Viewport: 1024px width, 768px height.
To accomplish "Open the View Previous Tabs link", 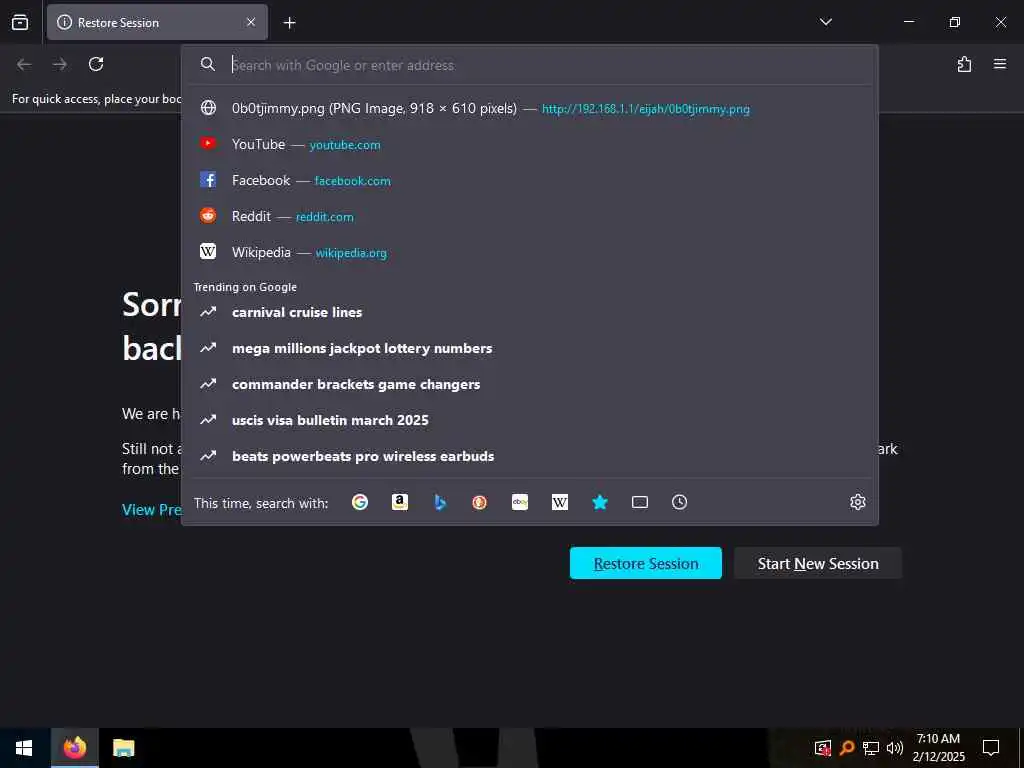I will pyautogui.click(x=152, y=509).
